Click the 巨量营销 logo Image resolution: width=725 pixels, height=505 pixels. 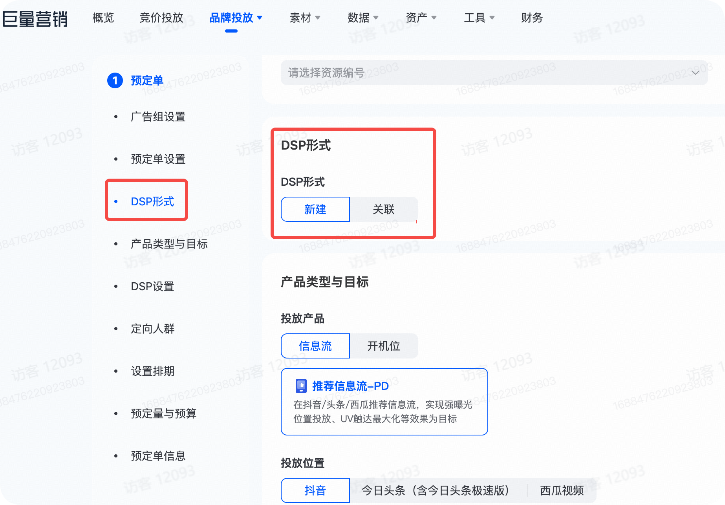tap(35, 19)
